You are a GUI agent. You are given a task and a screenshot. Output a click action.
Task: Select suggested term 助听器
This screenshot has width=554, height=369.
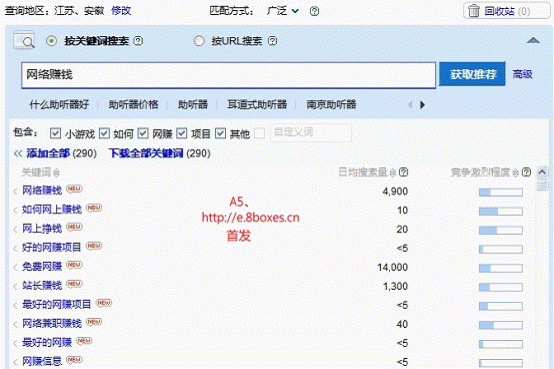[193, 105]
